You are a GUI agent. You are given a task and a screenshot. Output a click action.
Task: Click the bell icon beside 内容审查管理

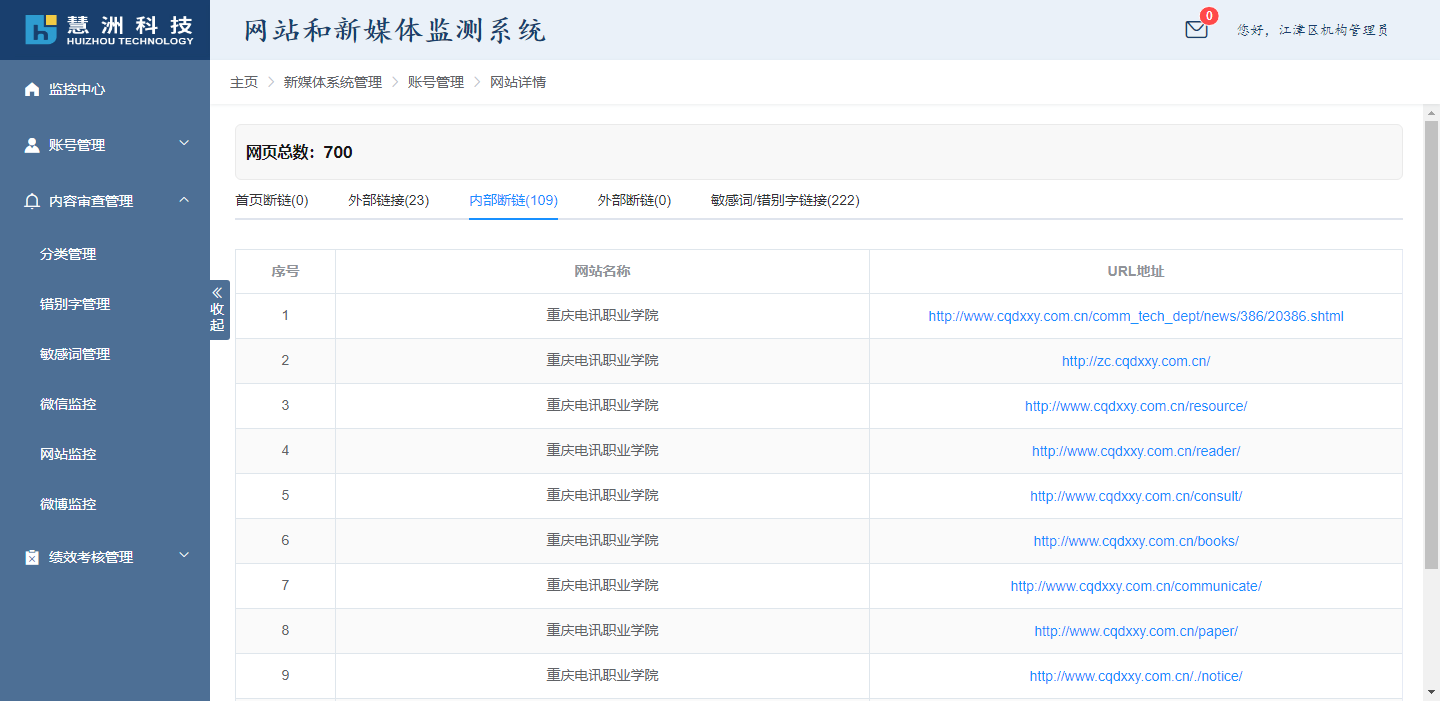point(32,201)
